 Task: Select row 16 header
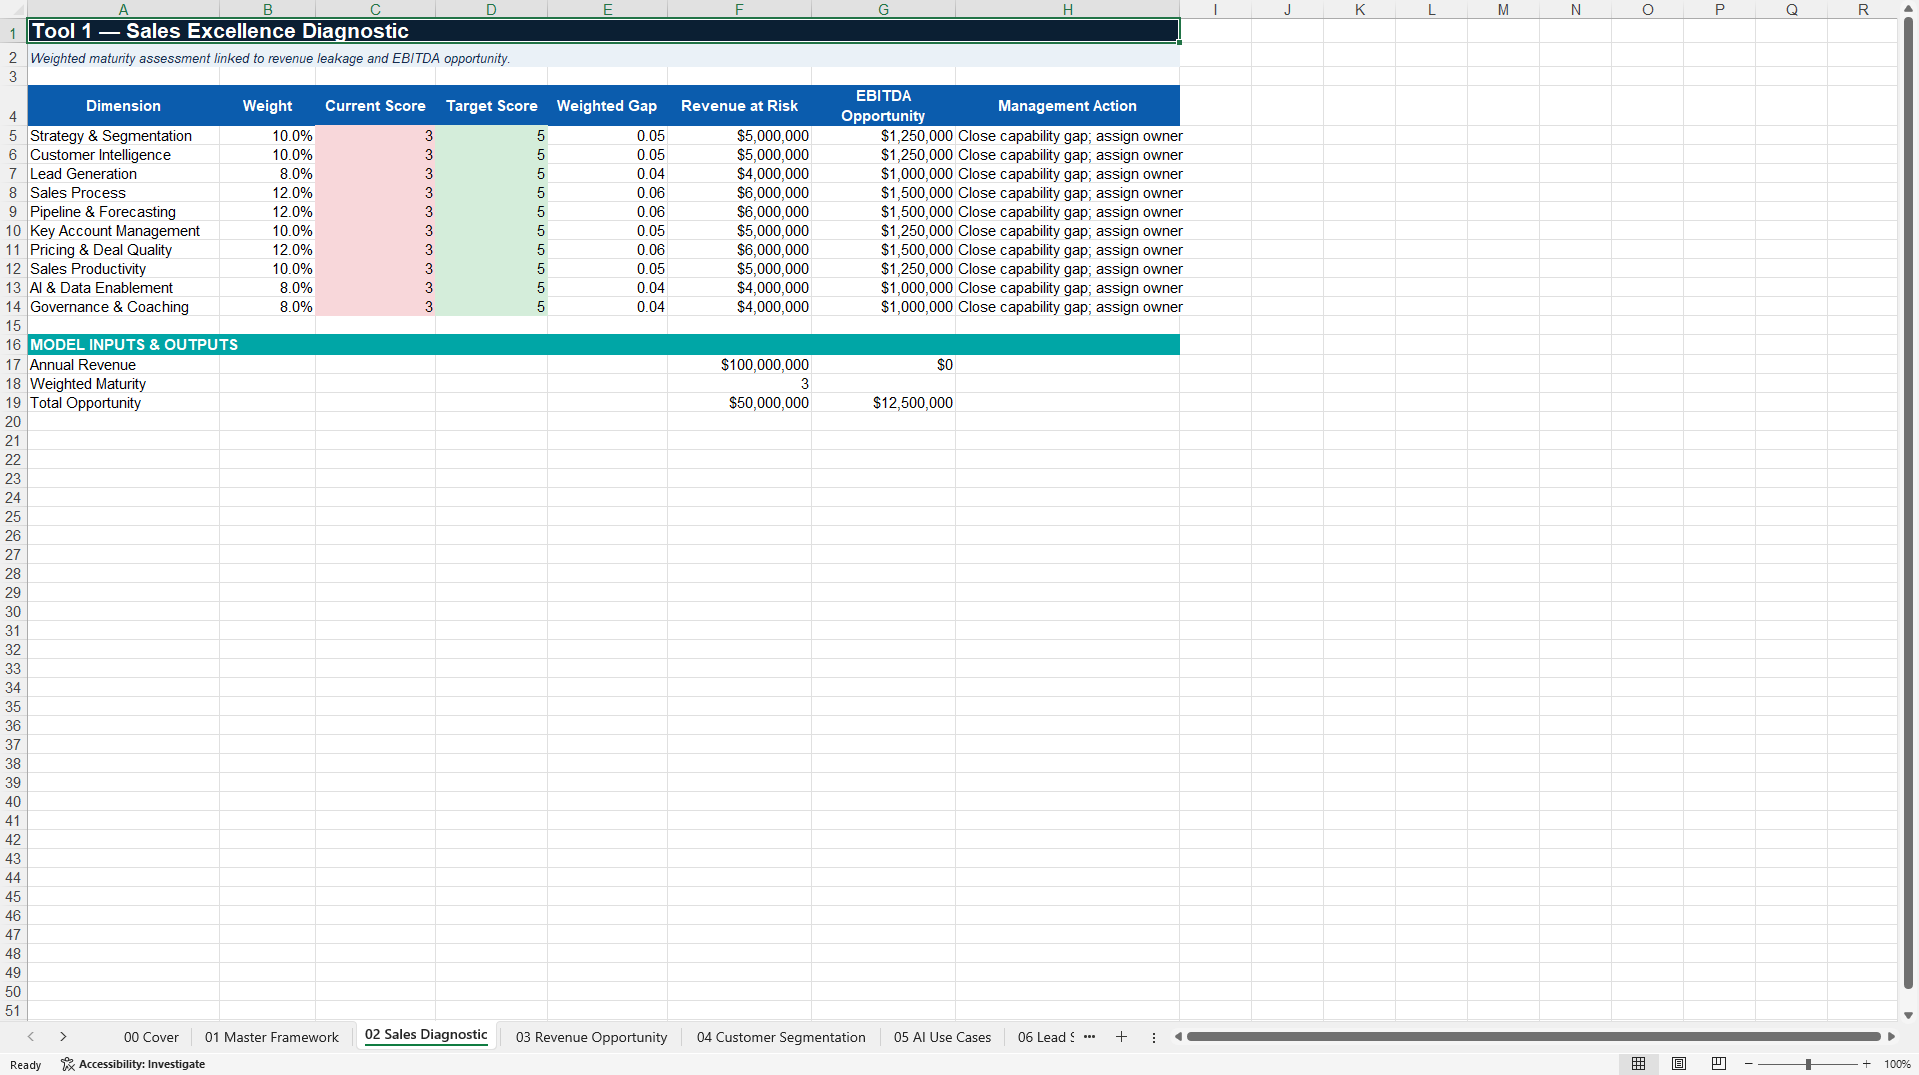[13, 345]
